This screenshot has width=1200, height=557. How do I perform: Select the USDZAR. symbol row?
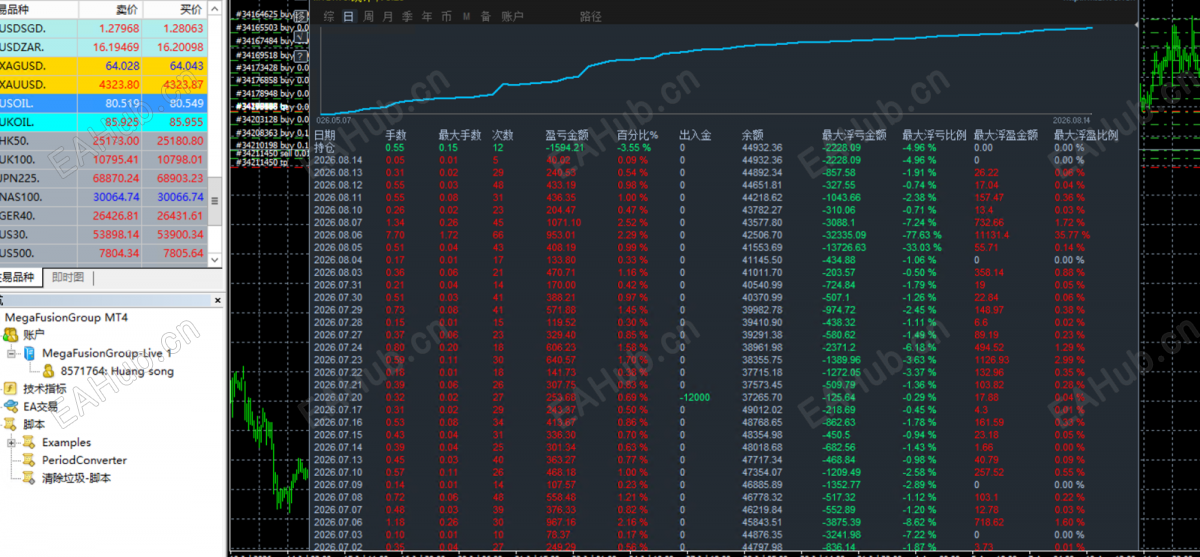point(104,46)
